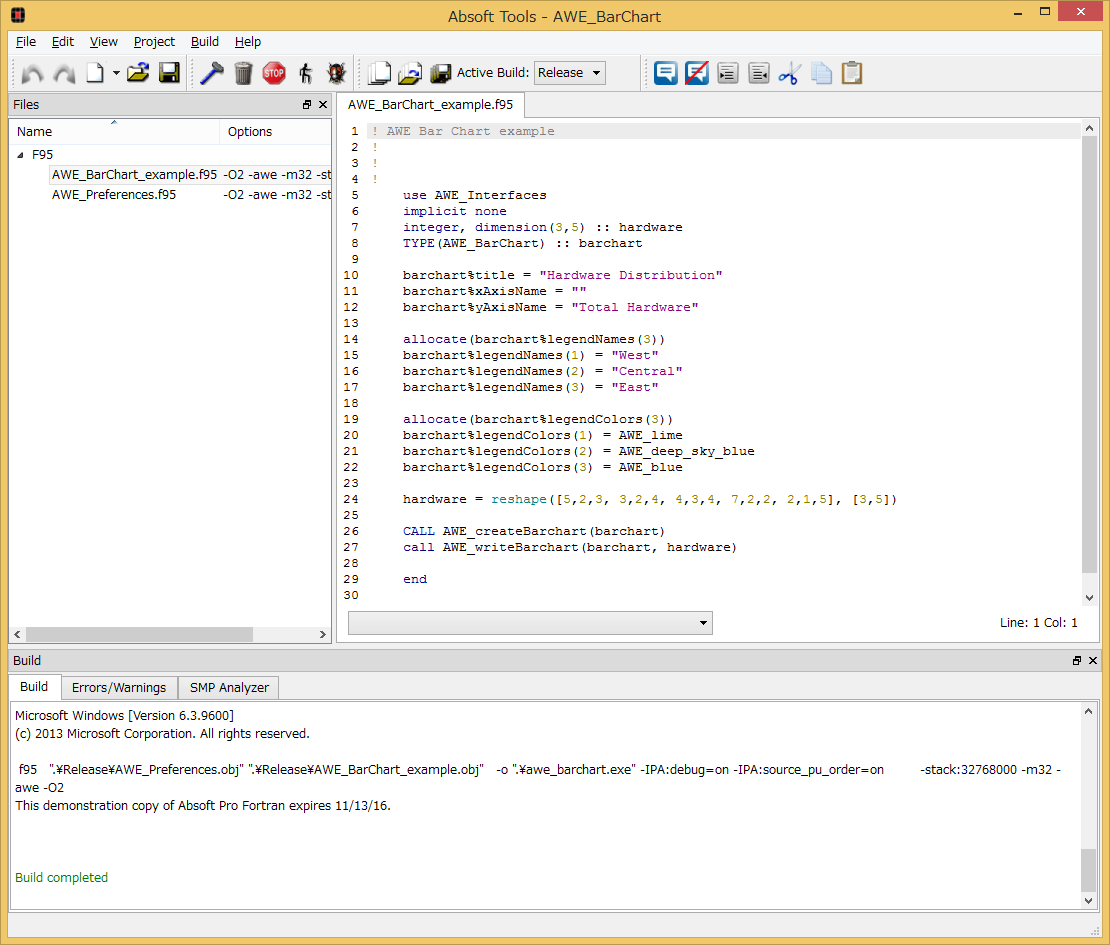Viewport: 1110px width, 945px height.
Task: Click the indent lines icon
Action: point(728,73)
